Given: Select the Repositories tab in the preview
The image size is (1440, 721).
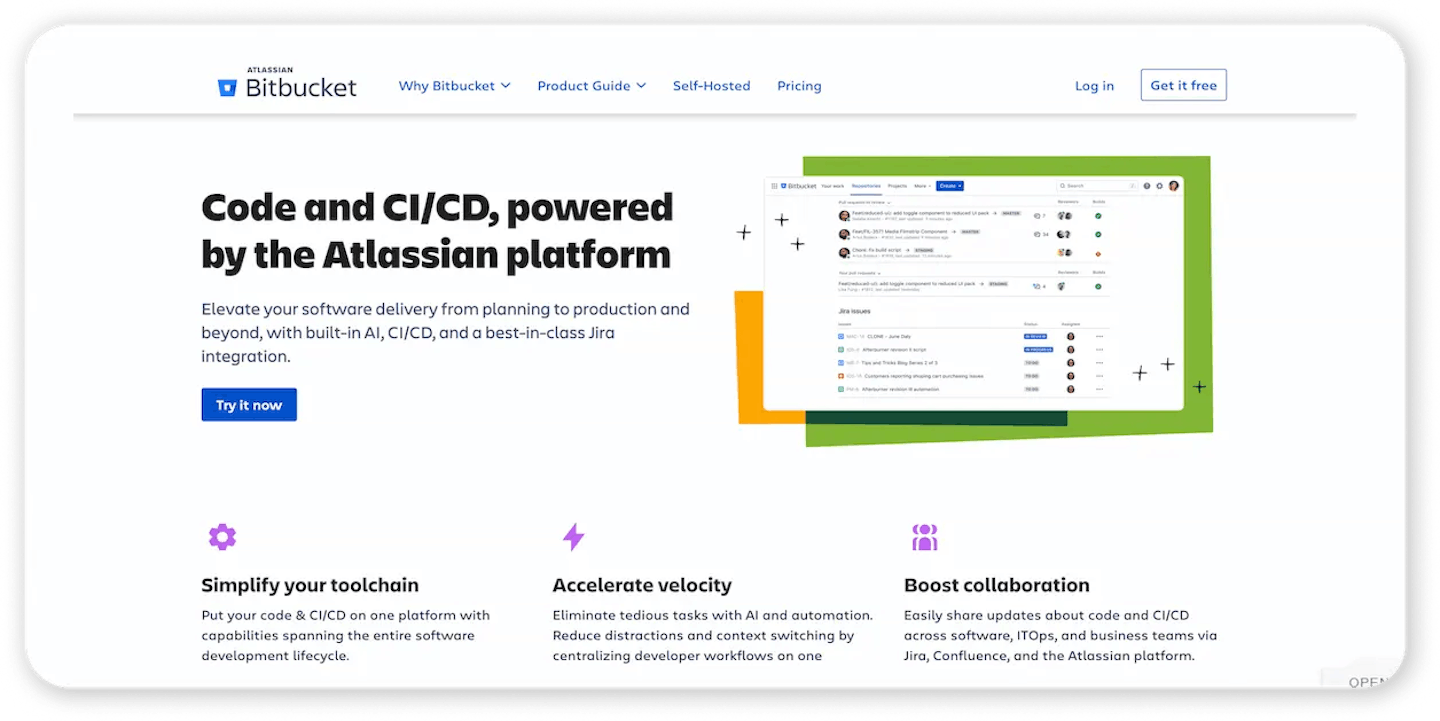Looking at the screenshot, I should tap(866, 186).
